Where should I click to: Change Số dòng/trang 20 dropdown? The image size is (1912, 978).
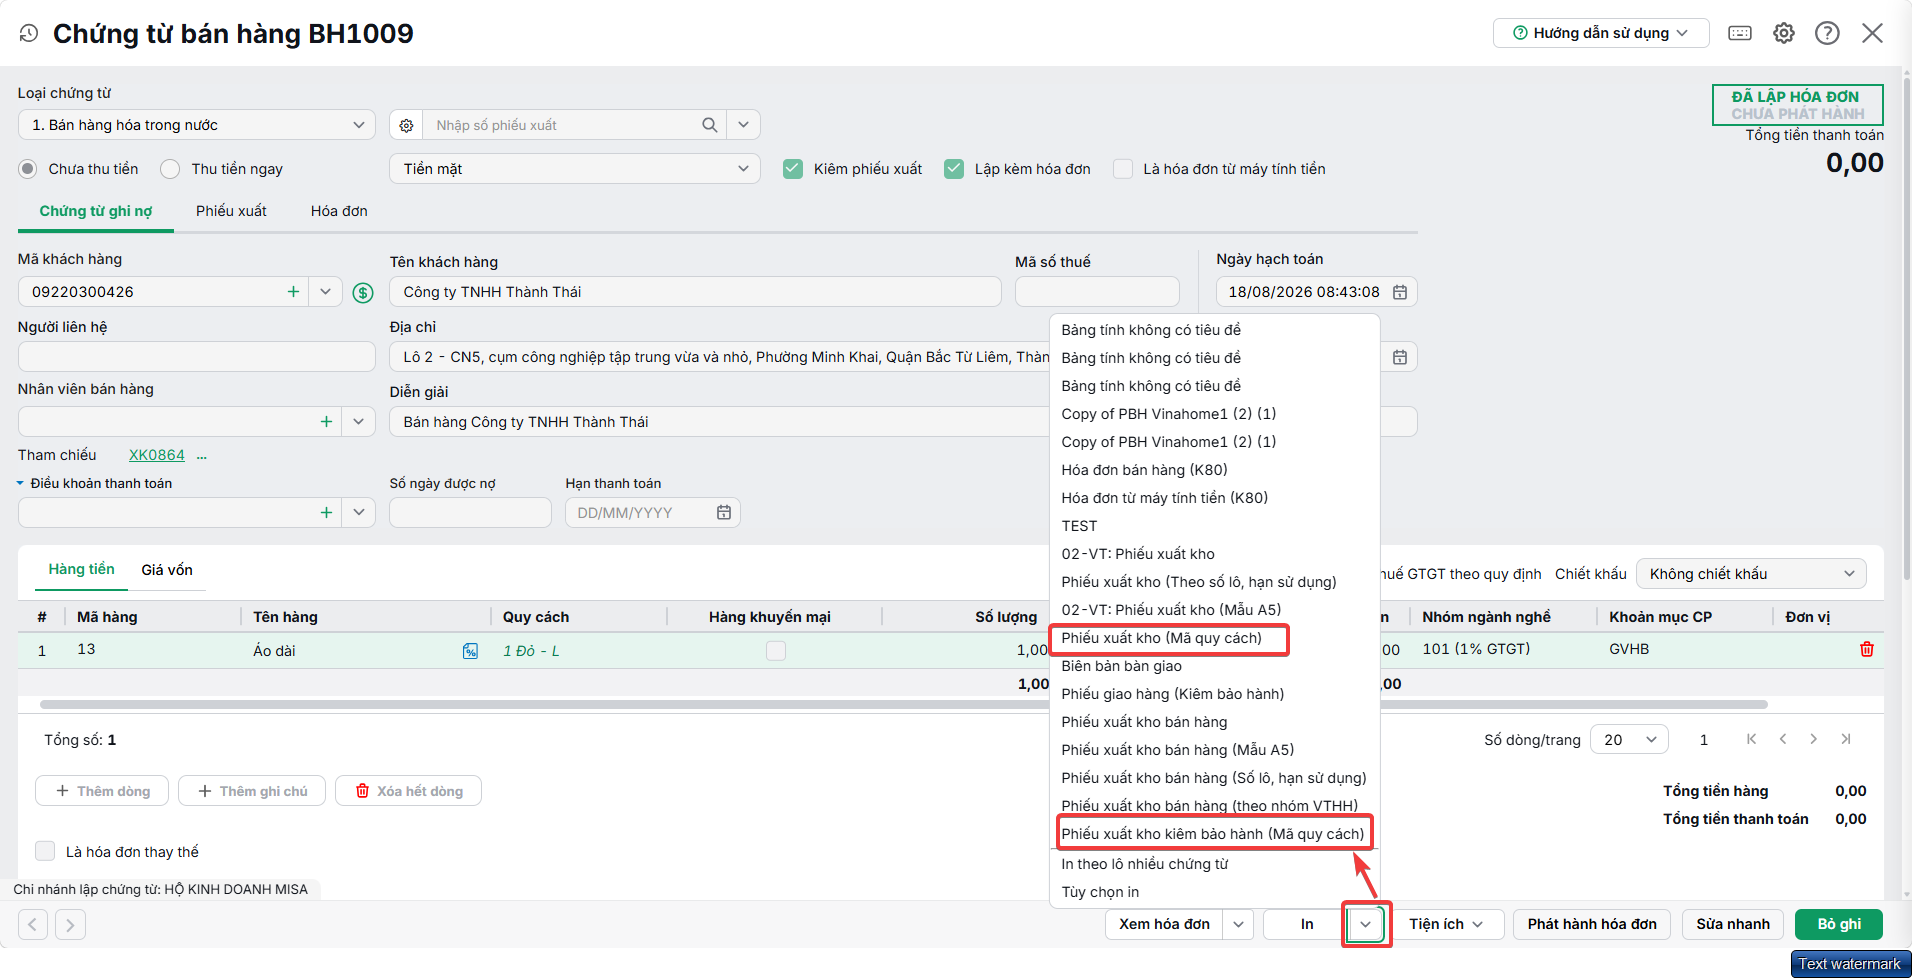[x=1629, y=739]
